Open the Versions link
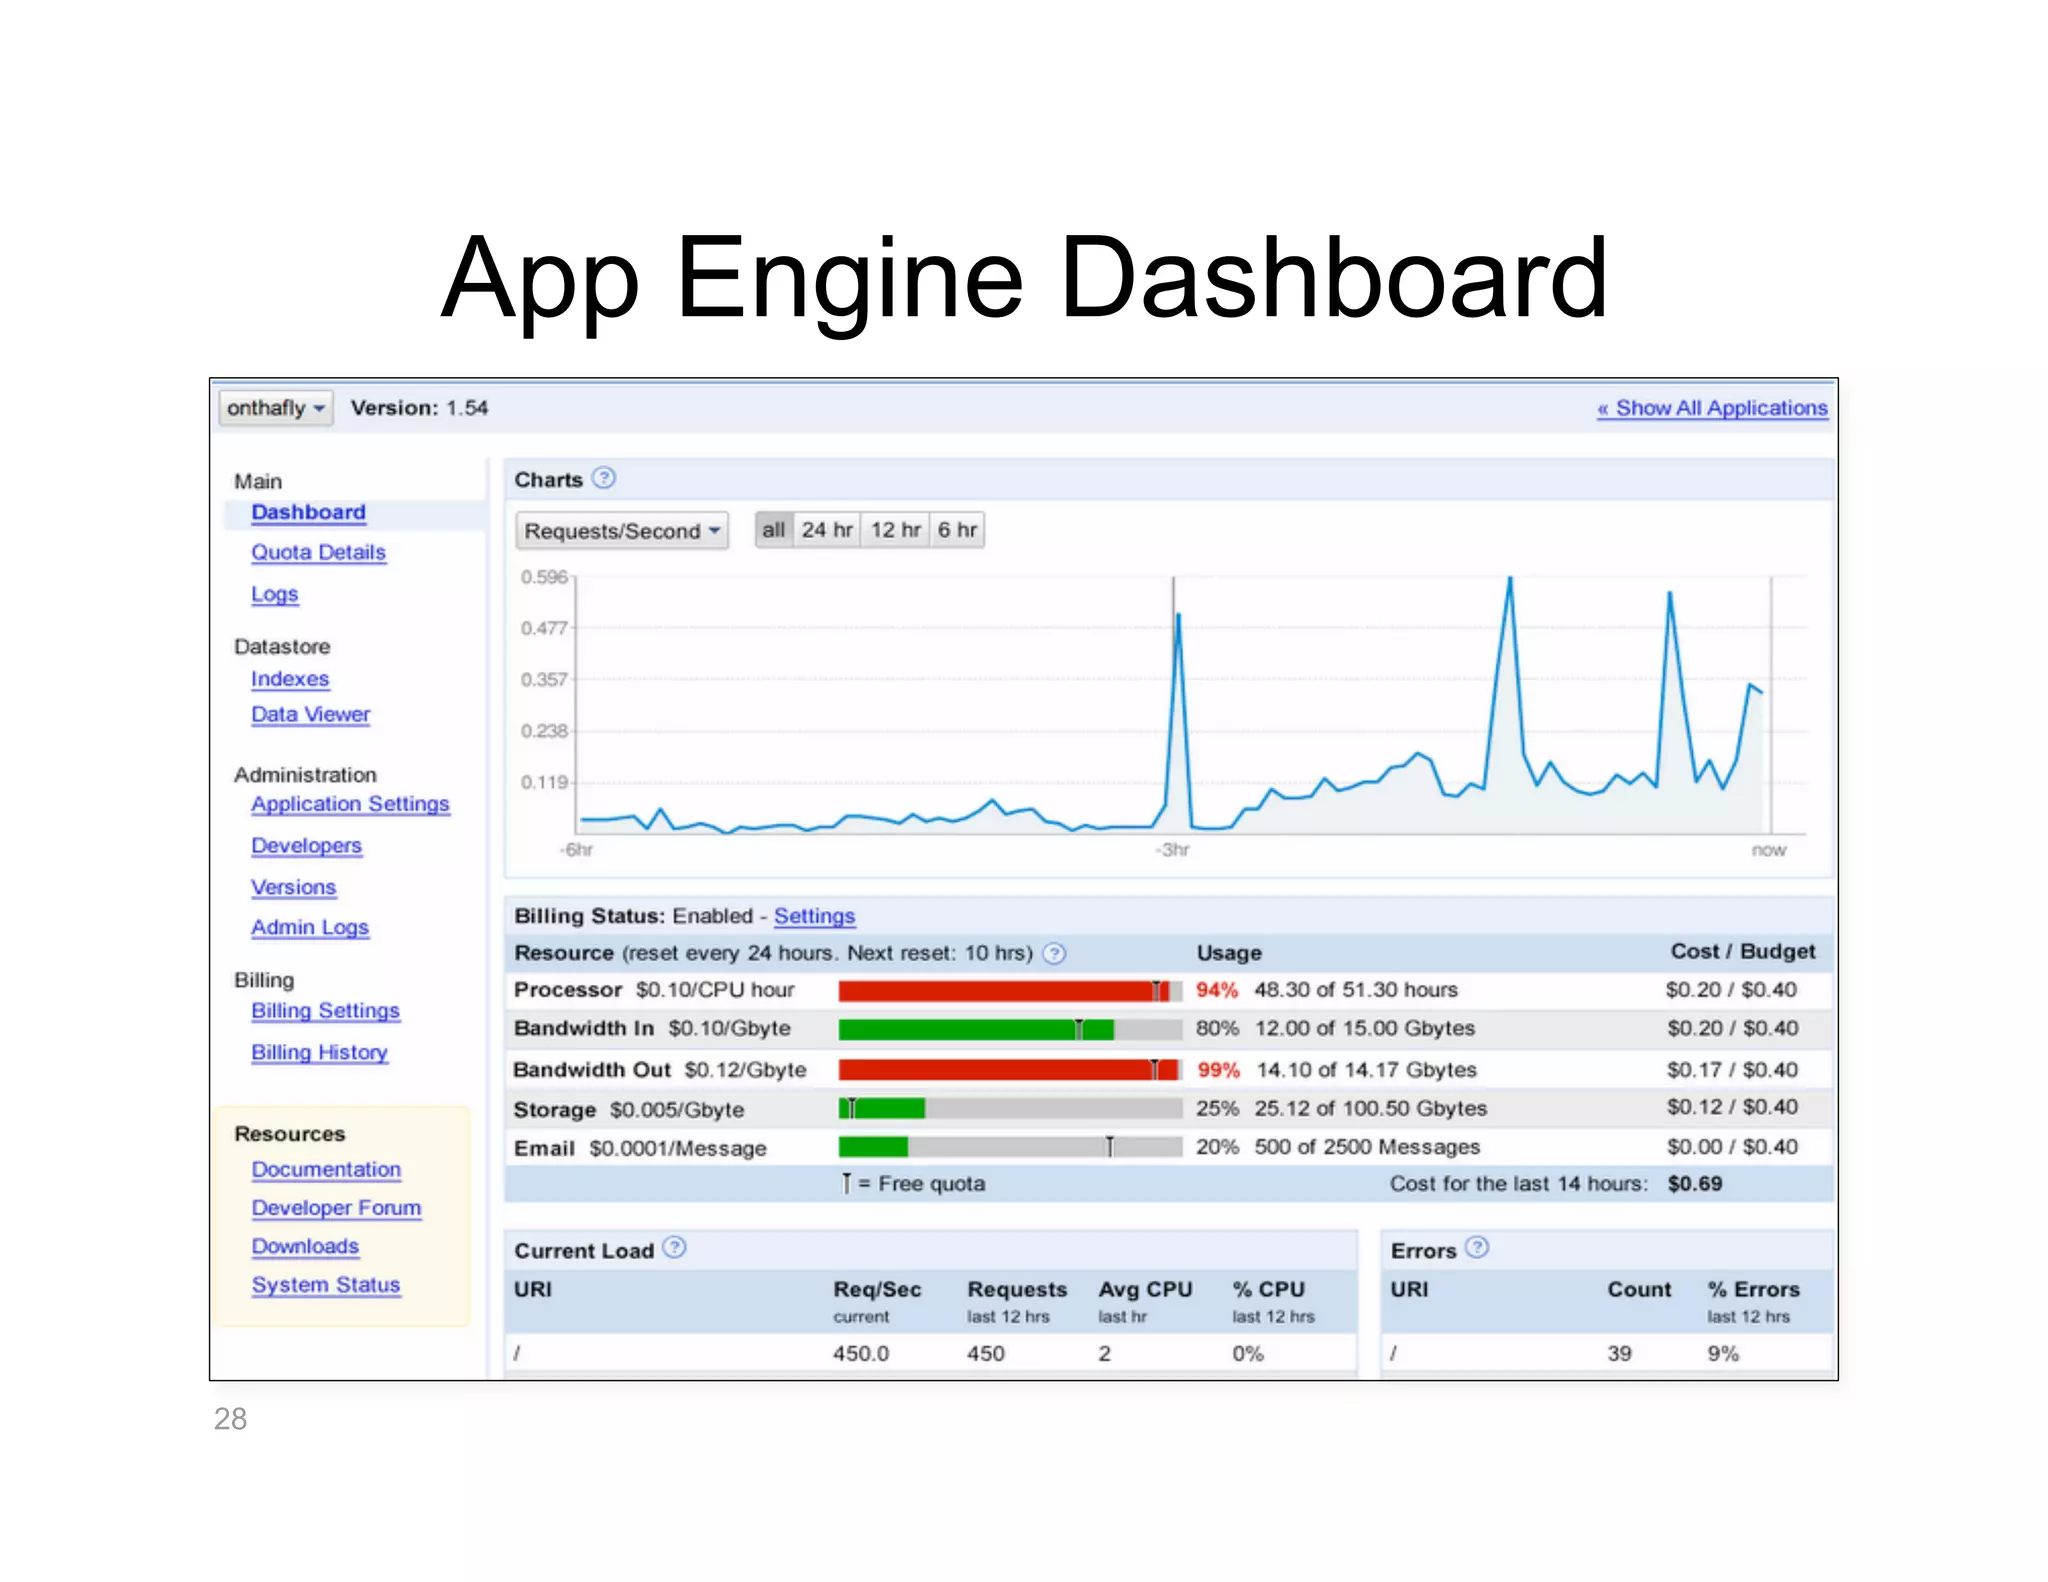Screen dimensions: 2048x1582 tap(293, 887)
